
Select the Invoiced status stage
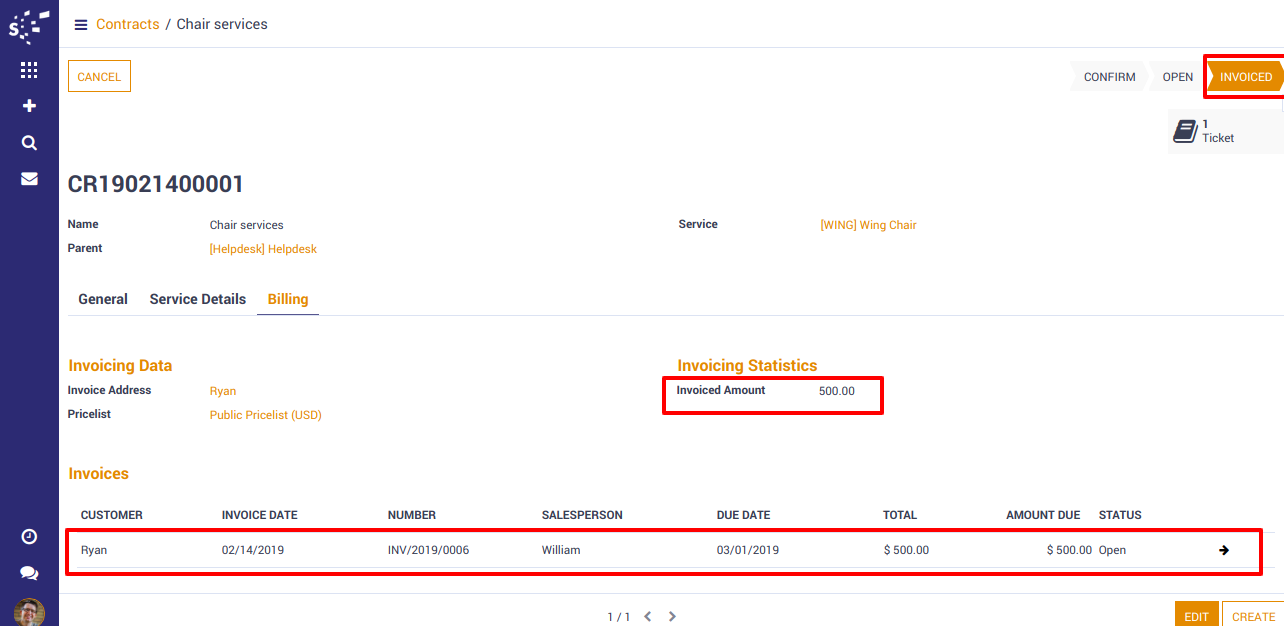point(1245,77)
